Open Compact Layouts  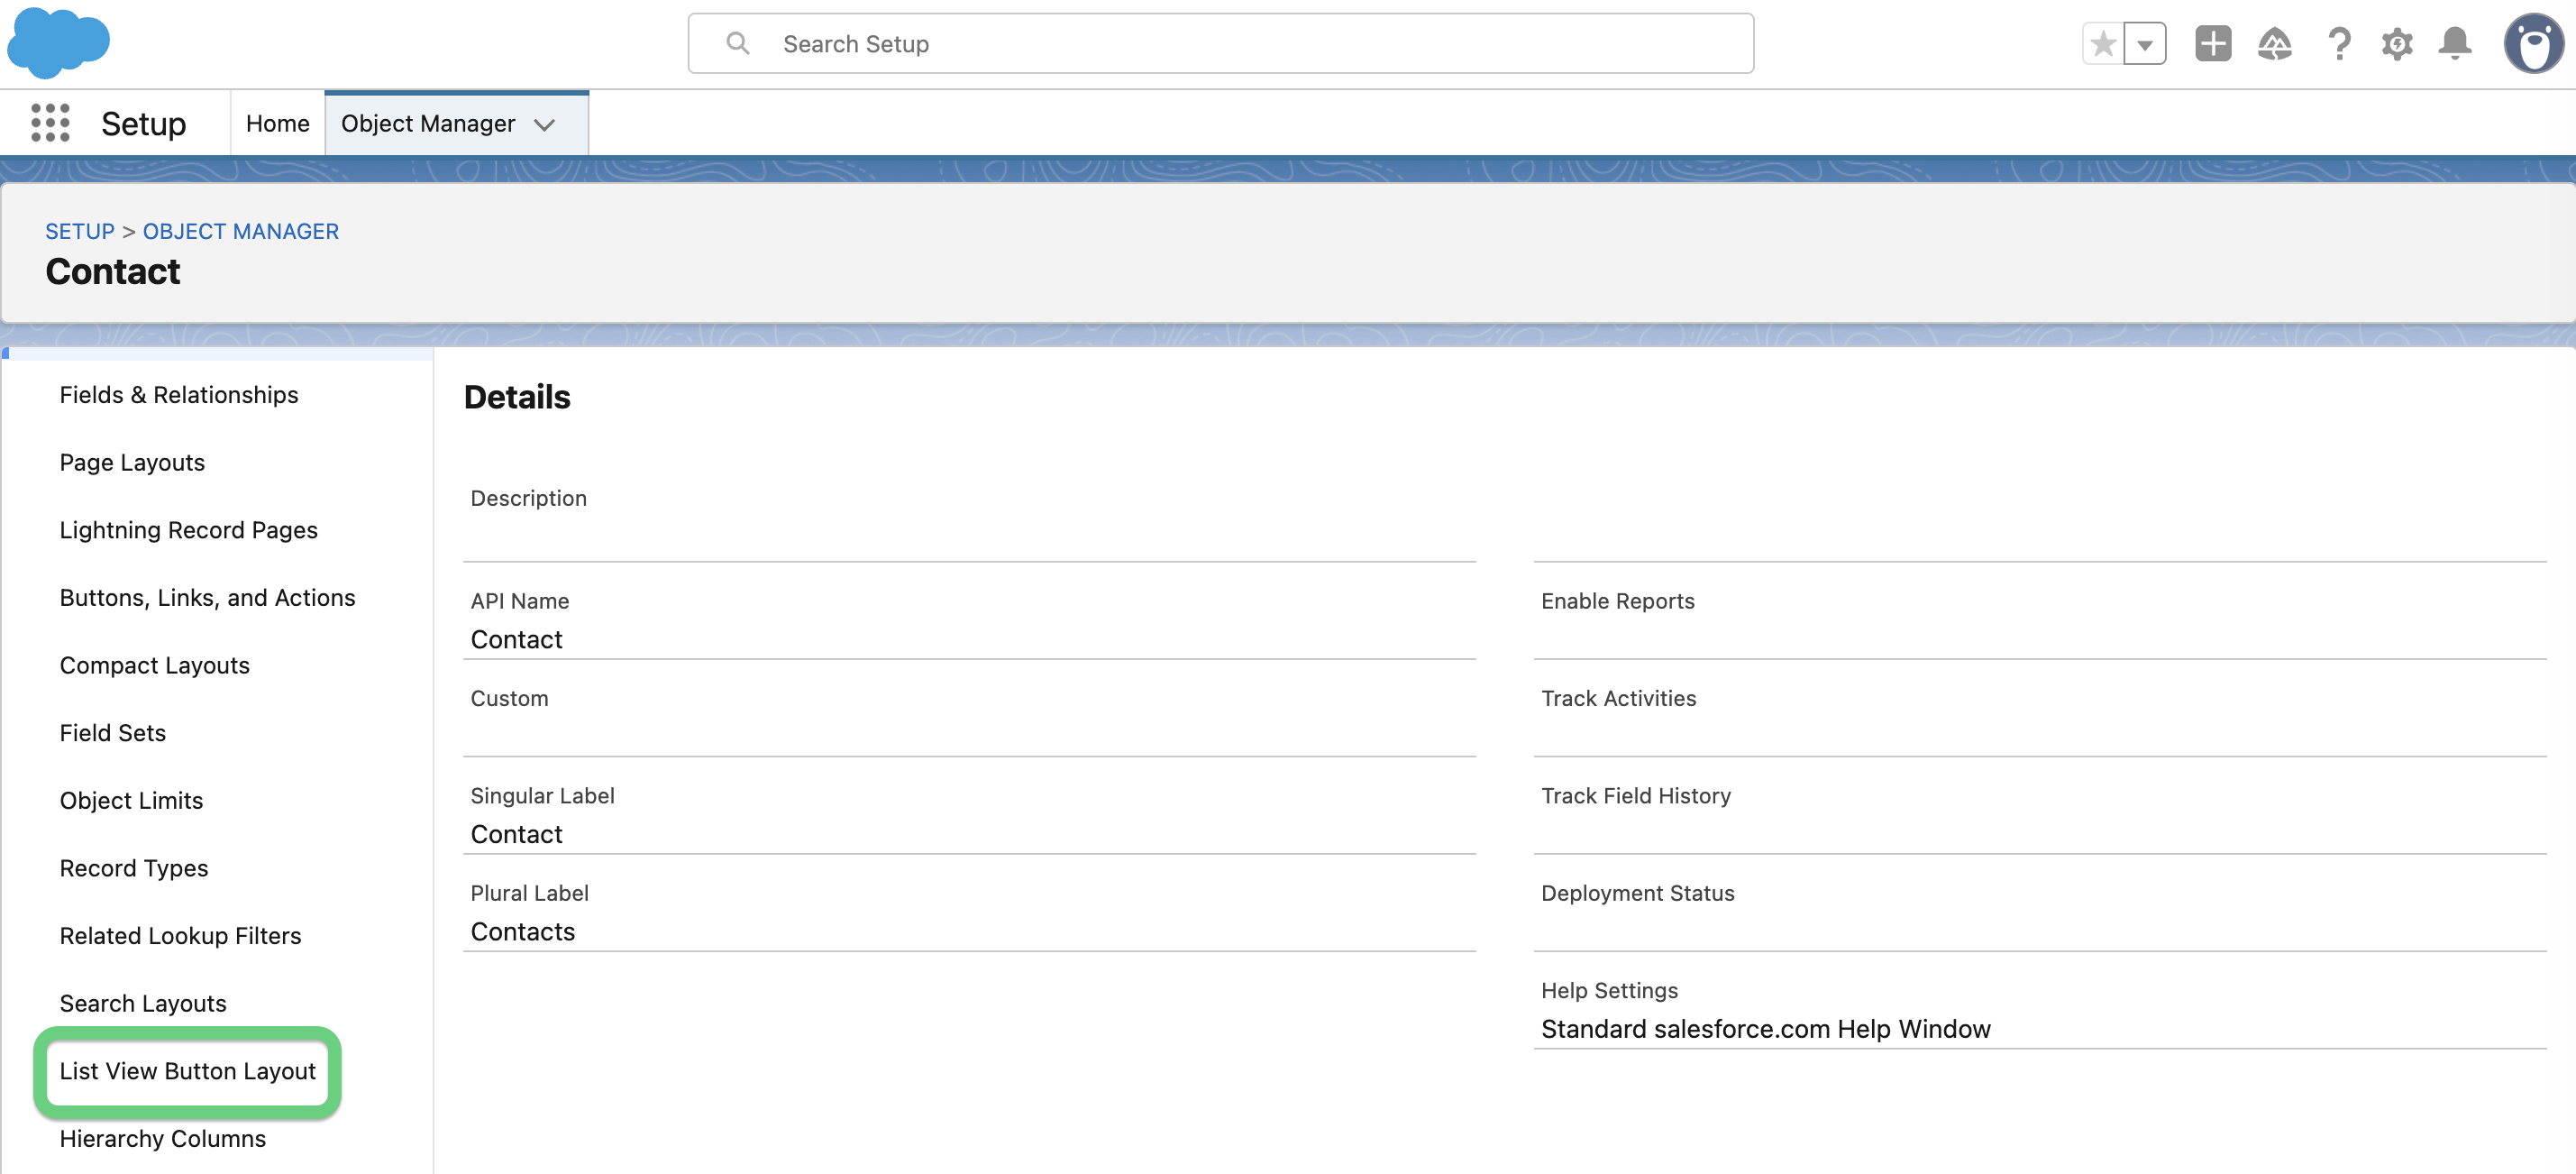(x=154, y=666)
